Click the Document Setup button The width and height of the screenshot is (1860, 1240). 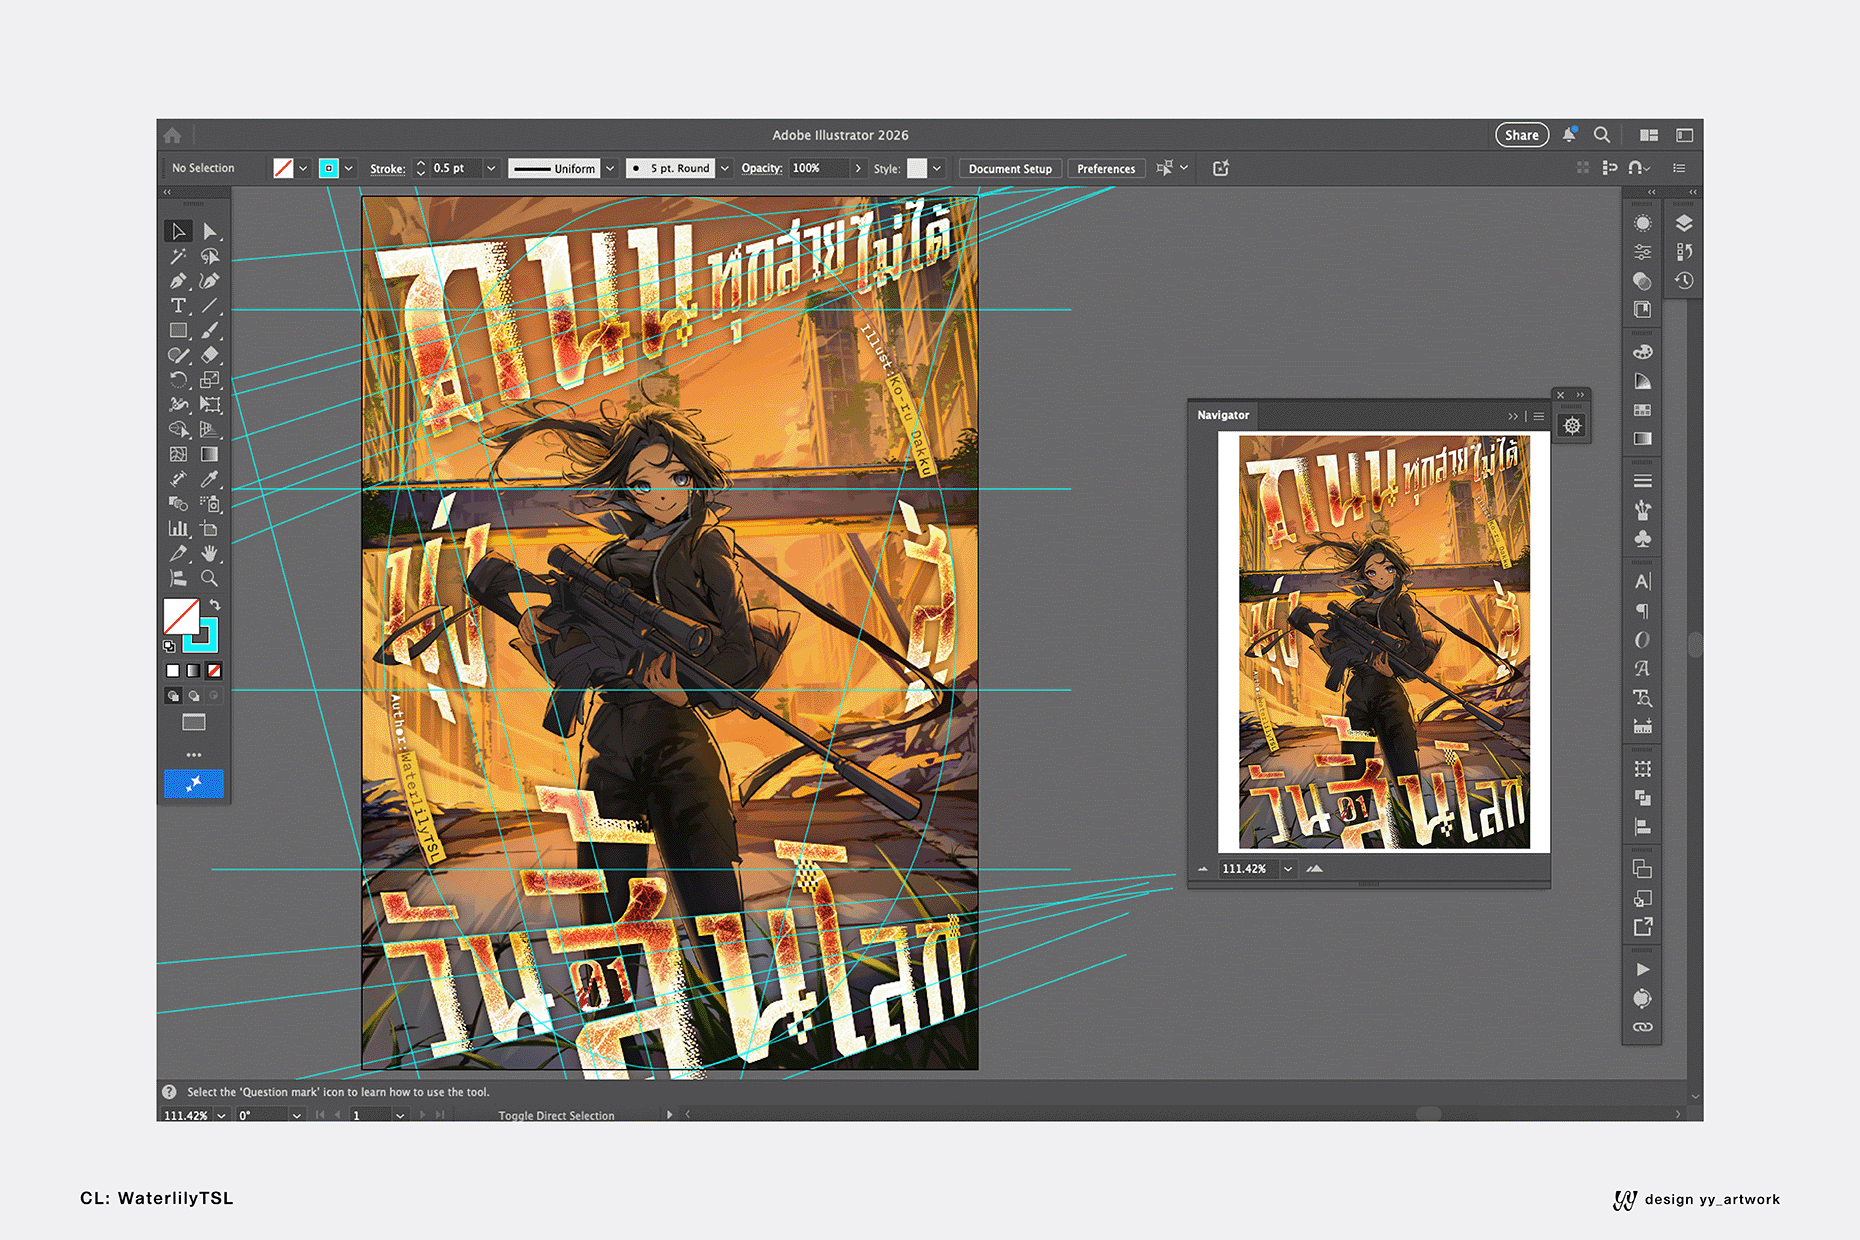1010,168
